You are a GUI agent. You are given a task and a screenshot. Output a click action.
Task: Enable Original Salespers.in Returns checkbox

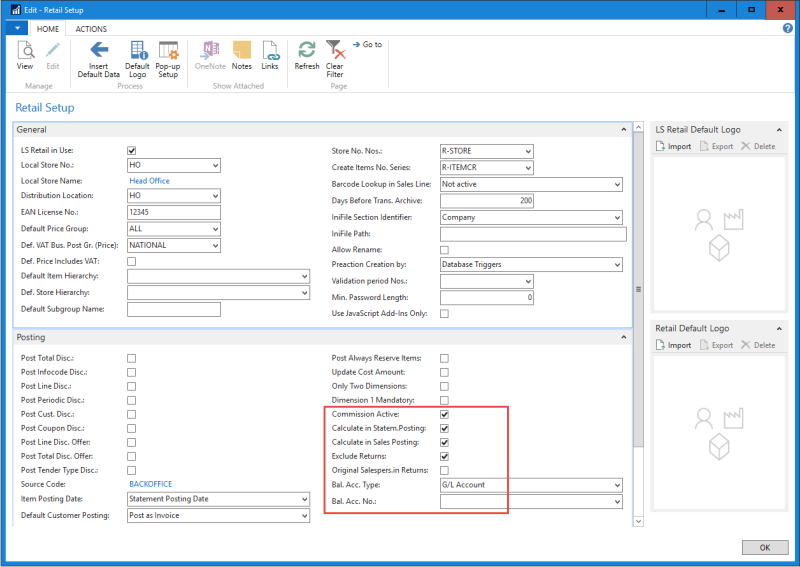[x=444, y=470]
